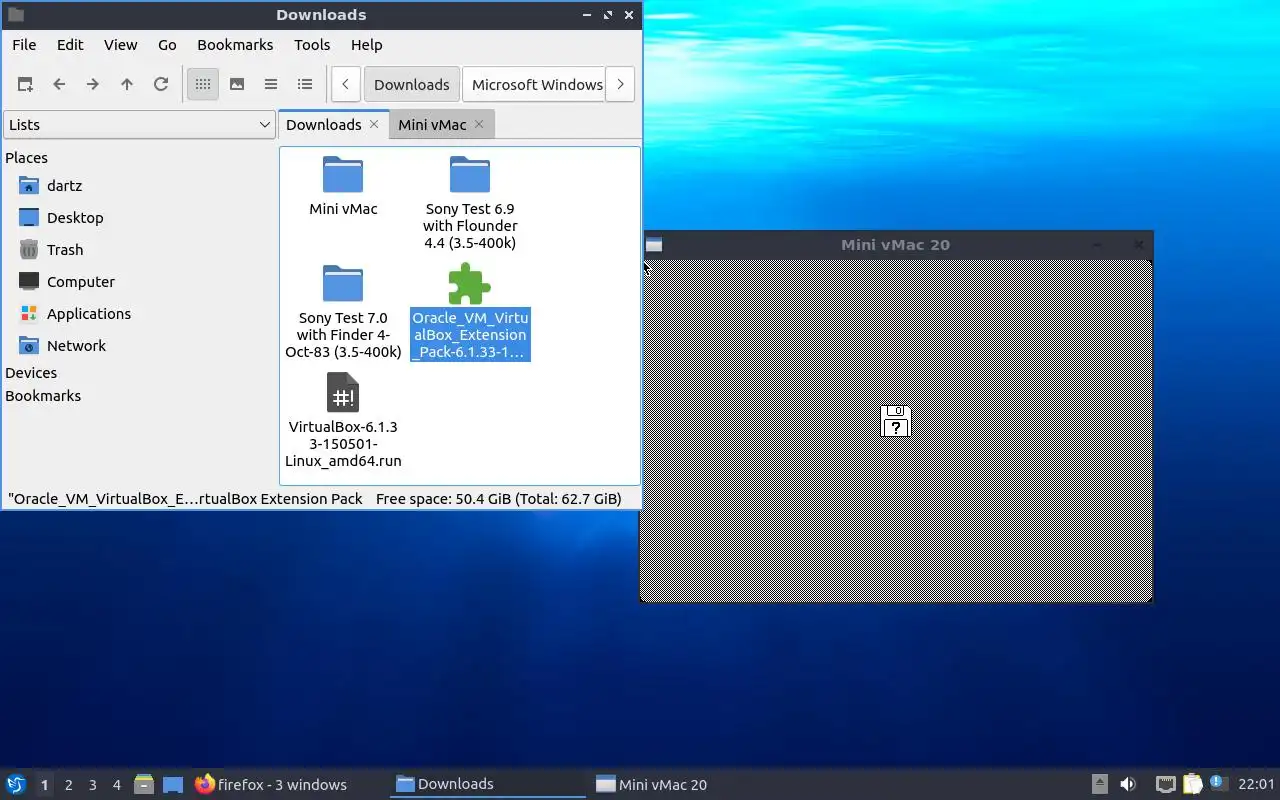Viewport: 1280px width, 800px height.
Task: Close the Mini vMac tab
Action: (479, 124)
